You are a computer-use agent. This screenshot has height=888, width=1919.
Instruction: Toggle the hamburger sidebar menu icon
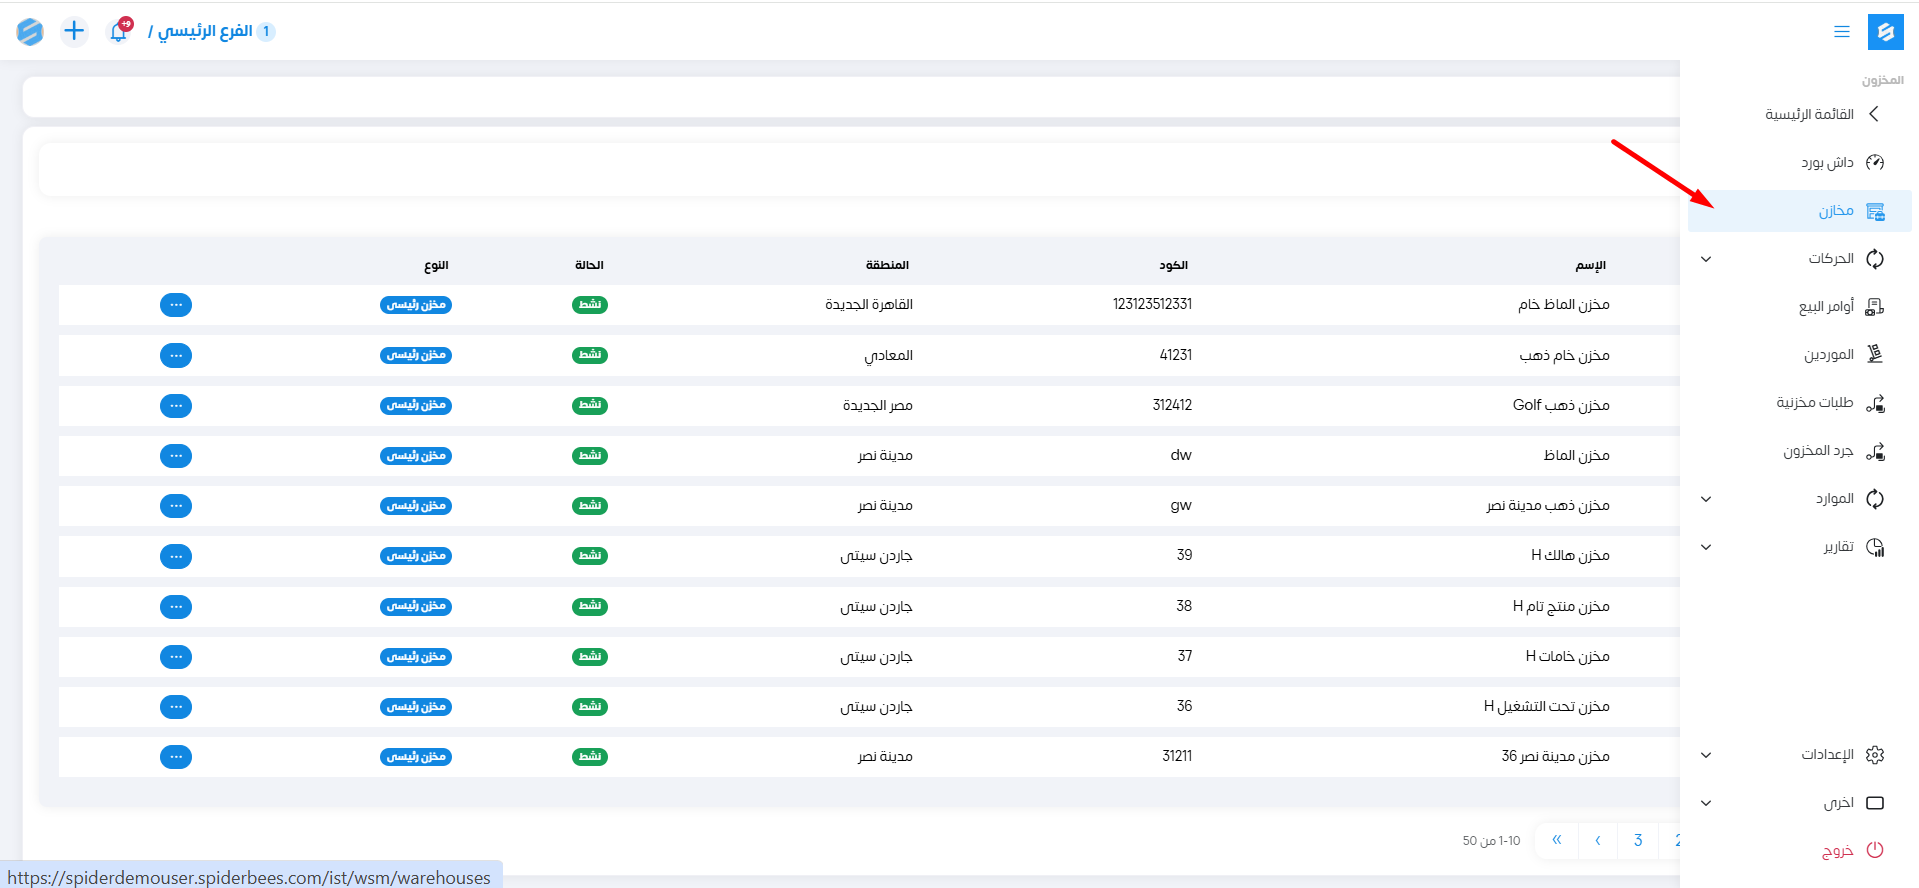coord(1841,32)
